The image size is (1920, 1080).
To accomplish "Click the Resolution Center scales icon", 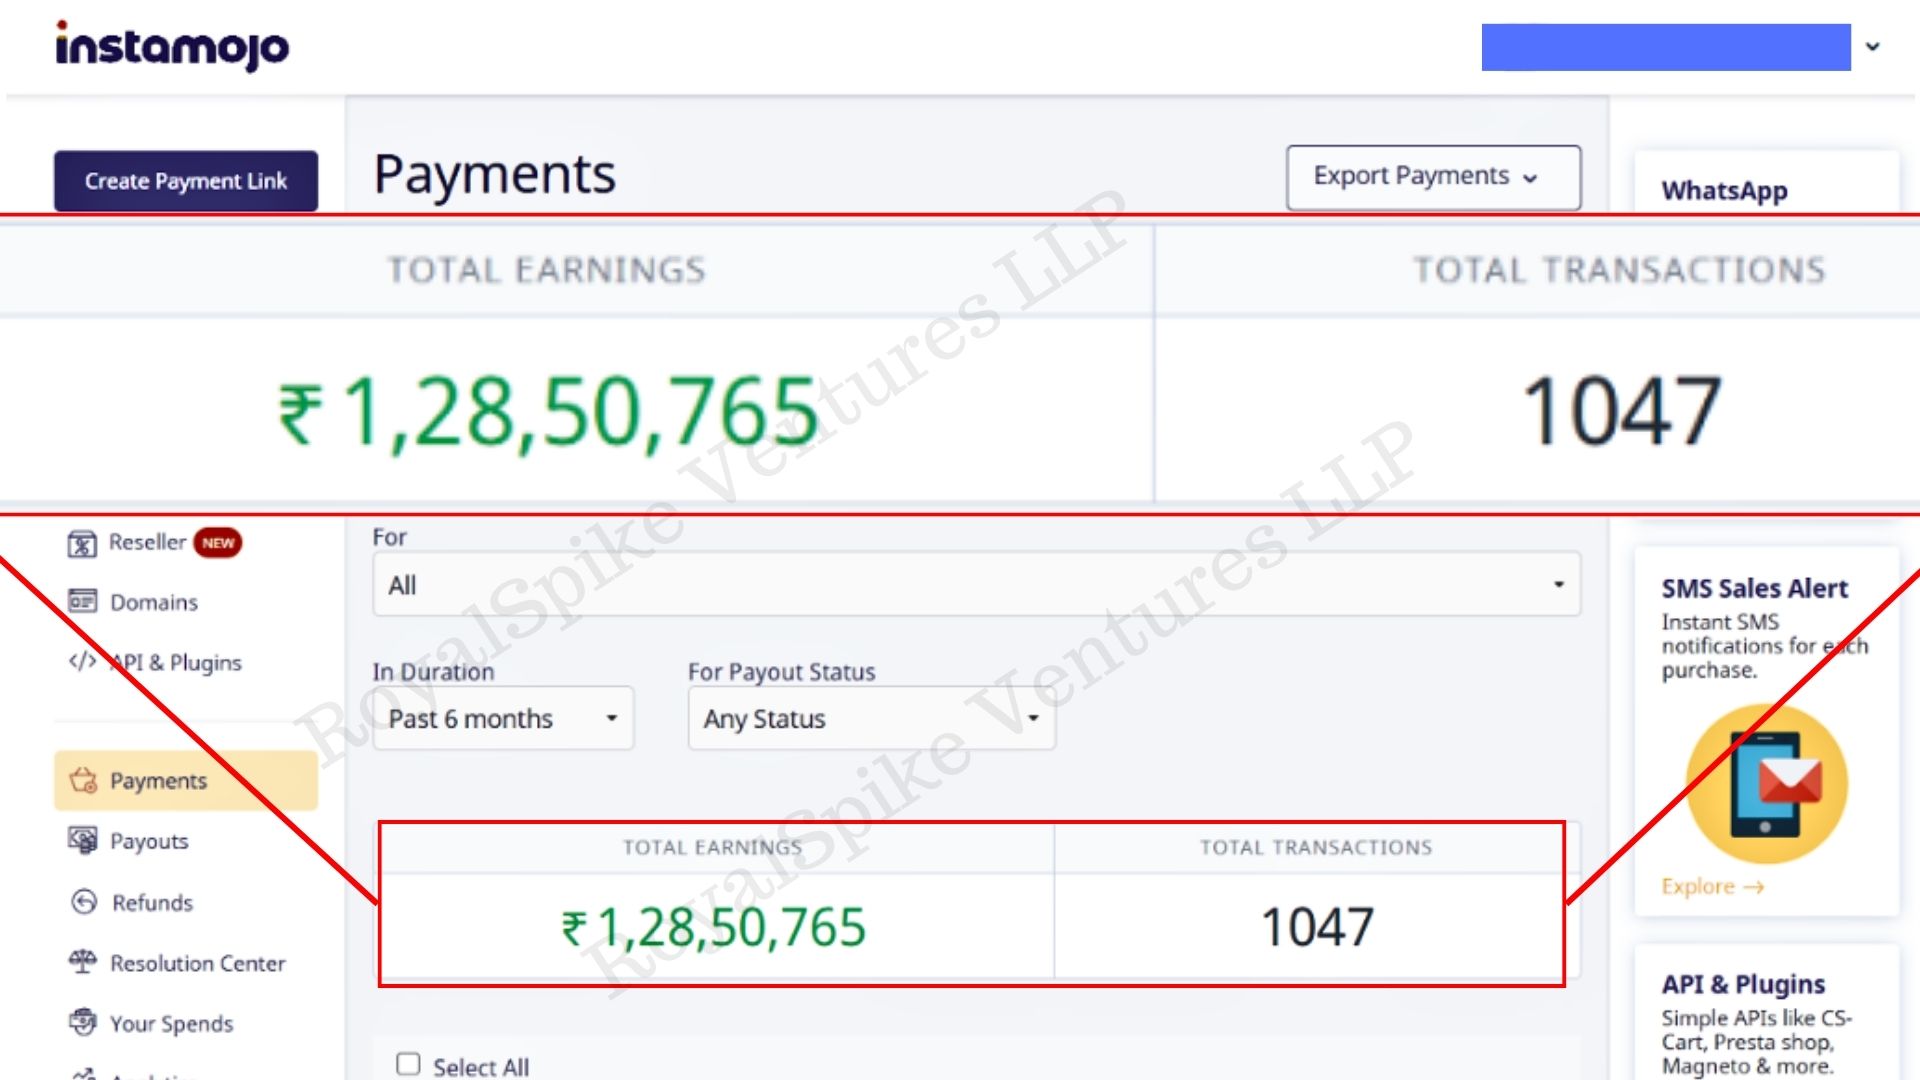I will coord(82,962).
